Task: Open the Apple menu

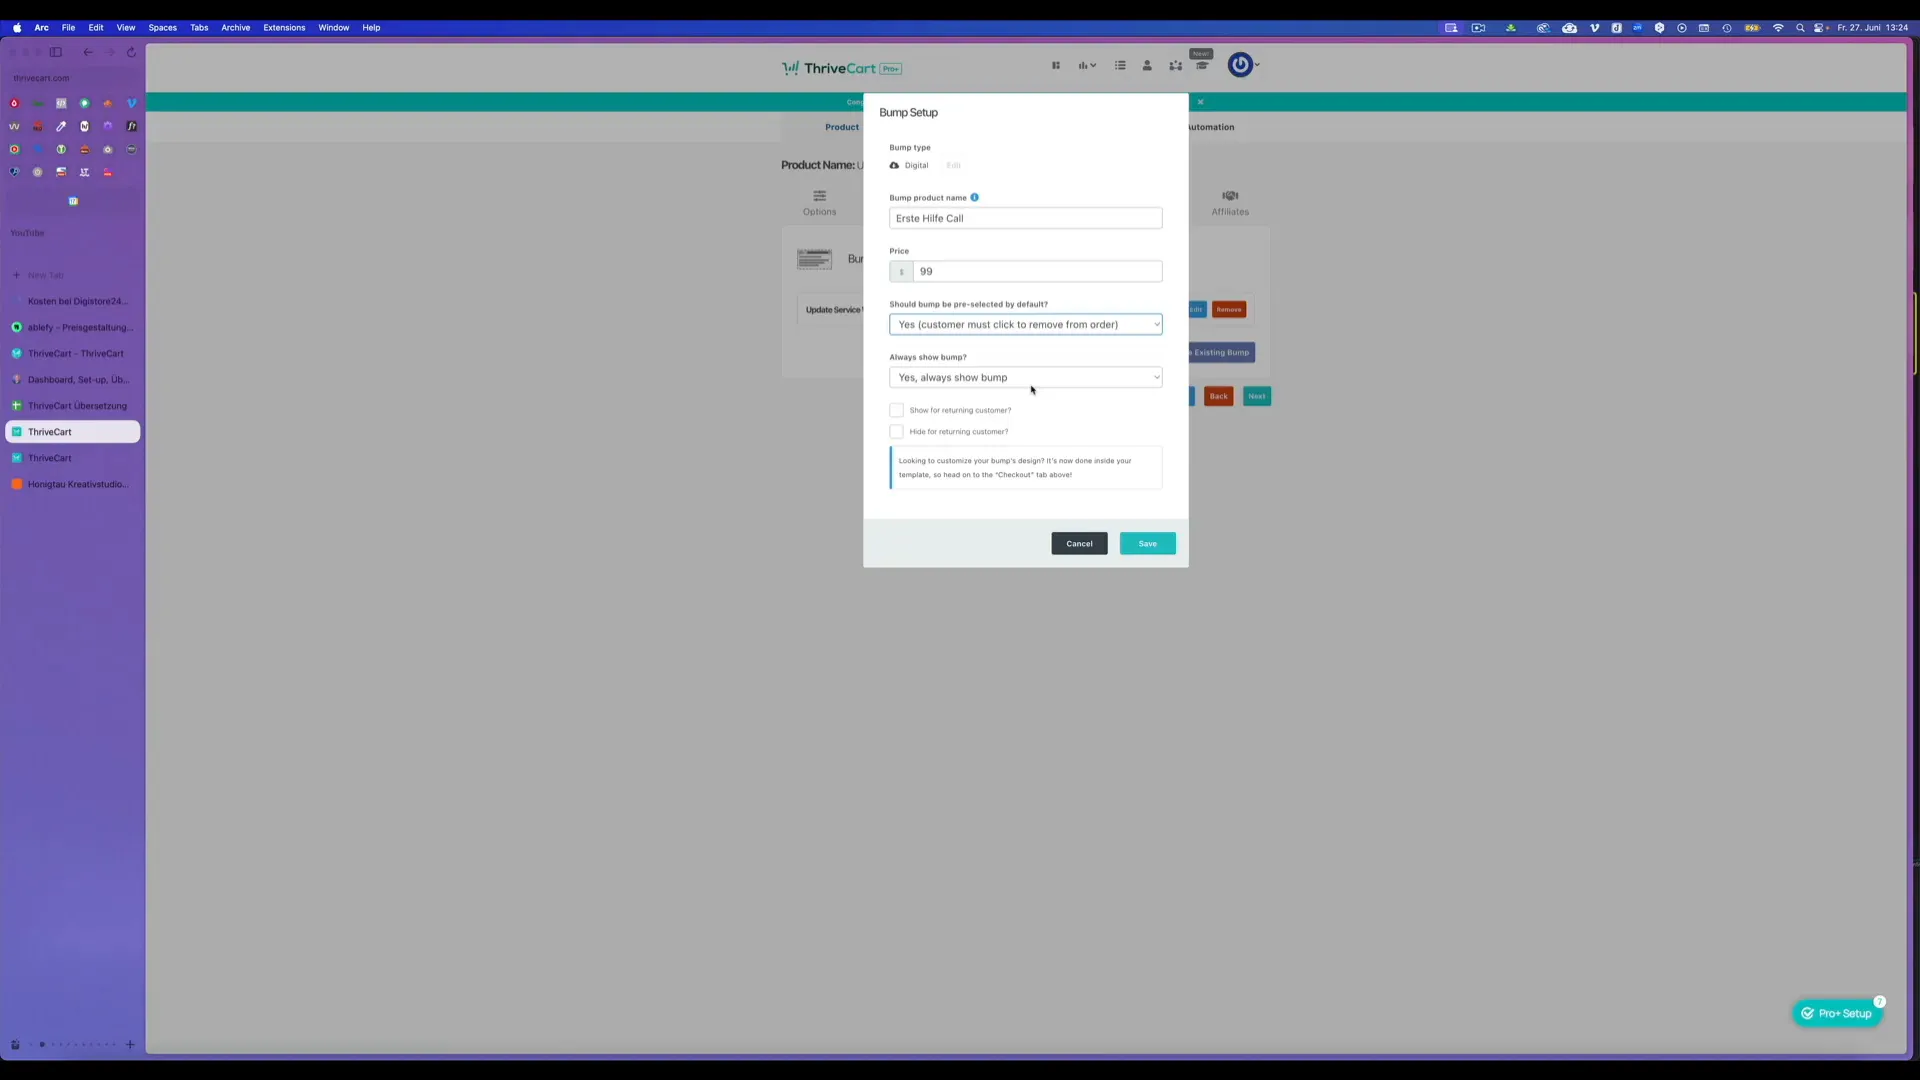Action: pyautogui.click(x=17, y=28)
